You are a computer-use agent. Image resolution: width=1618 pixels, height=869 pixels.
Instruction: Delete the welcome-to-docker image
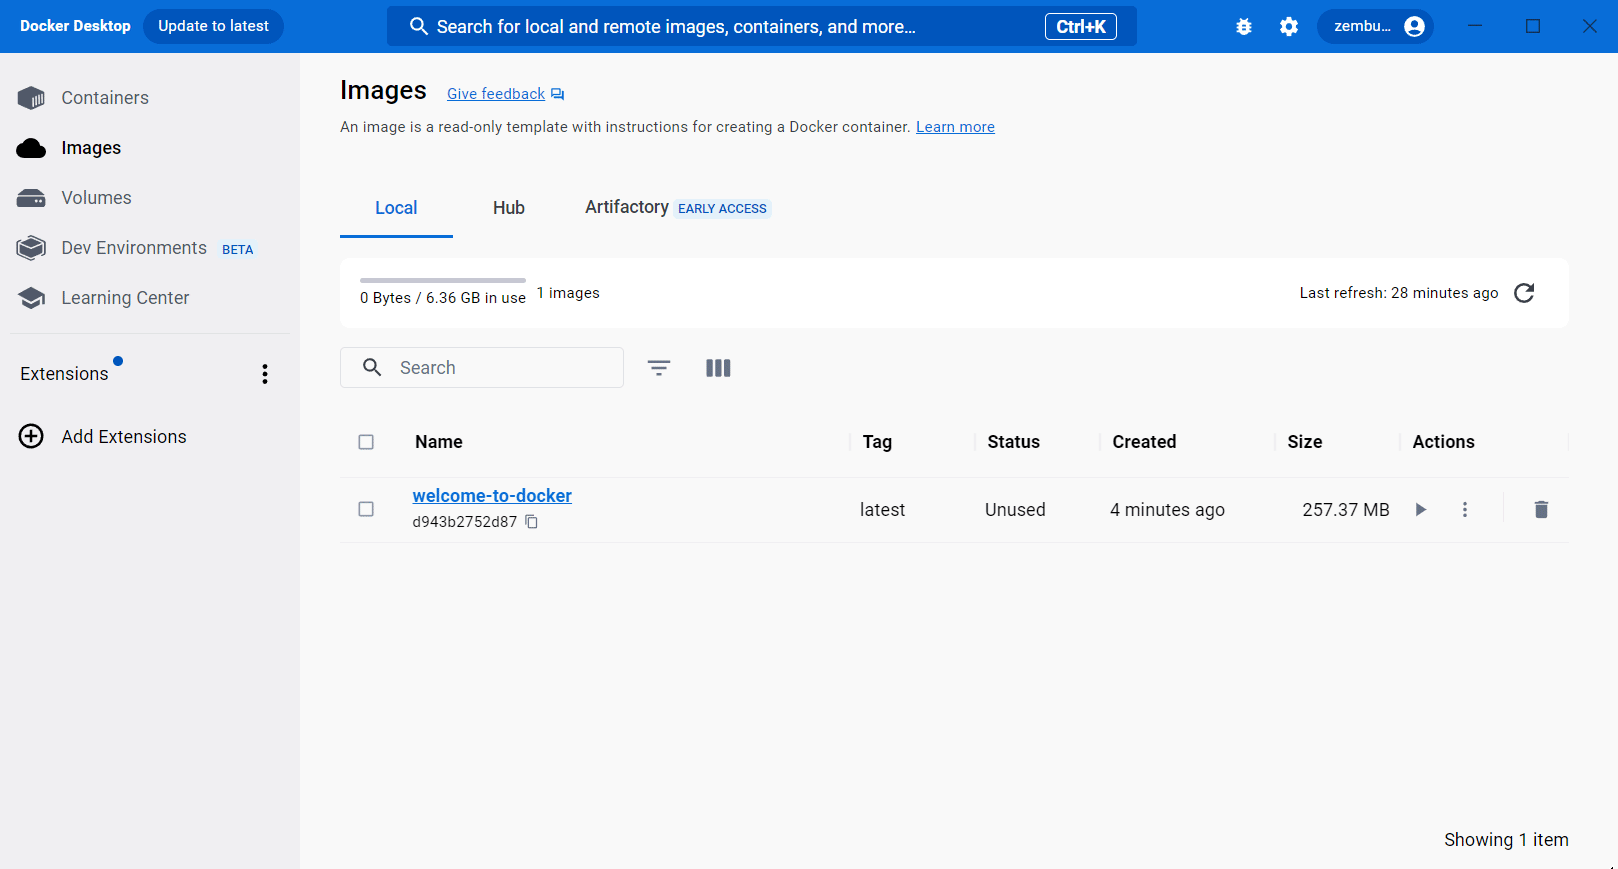pyautogui.click(x=1541, y=510)
